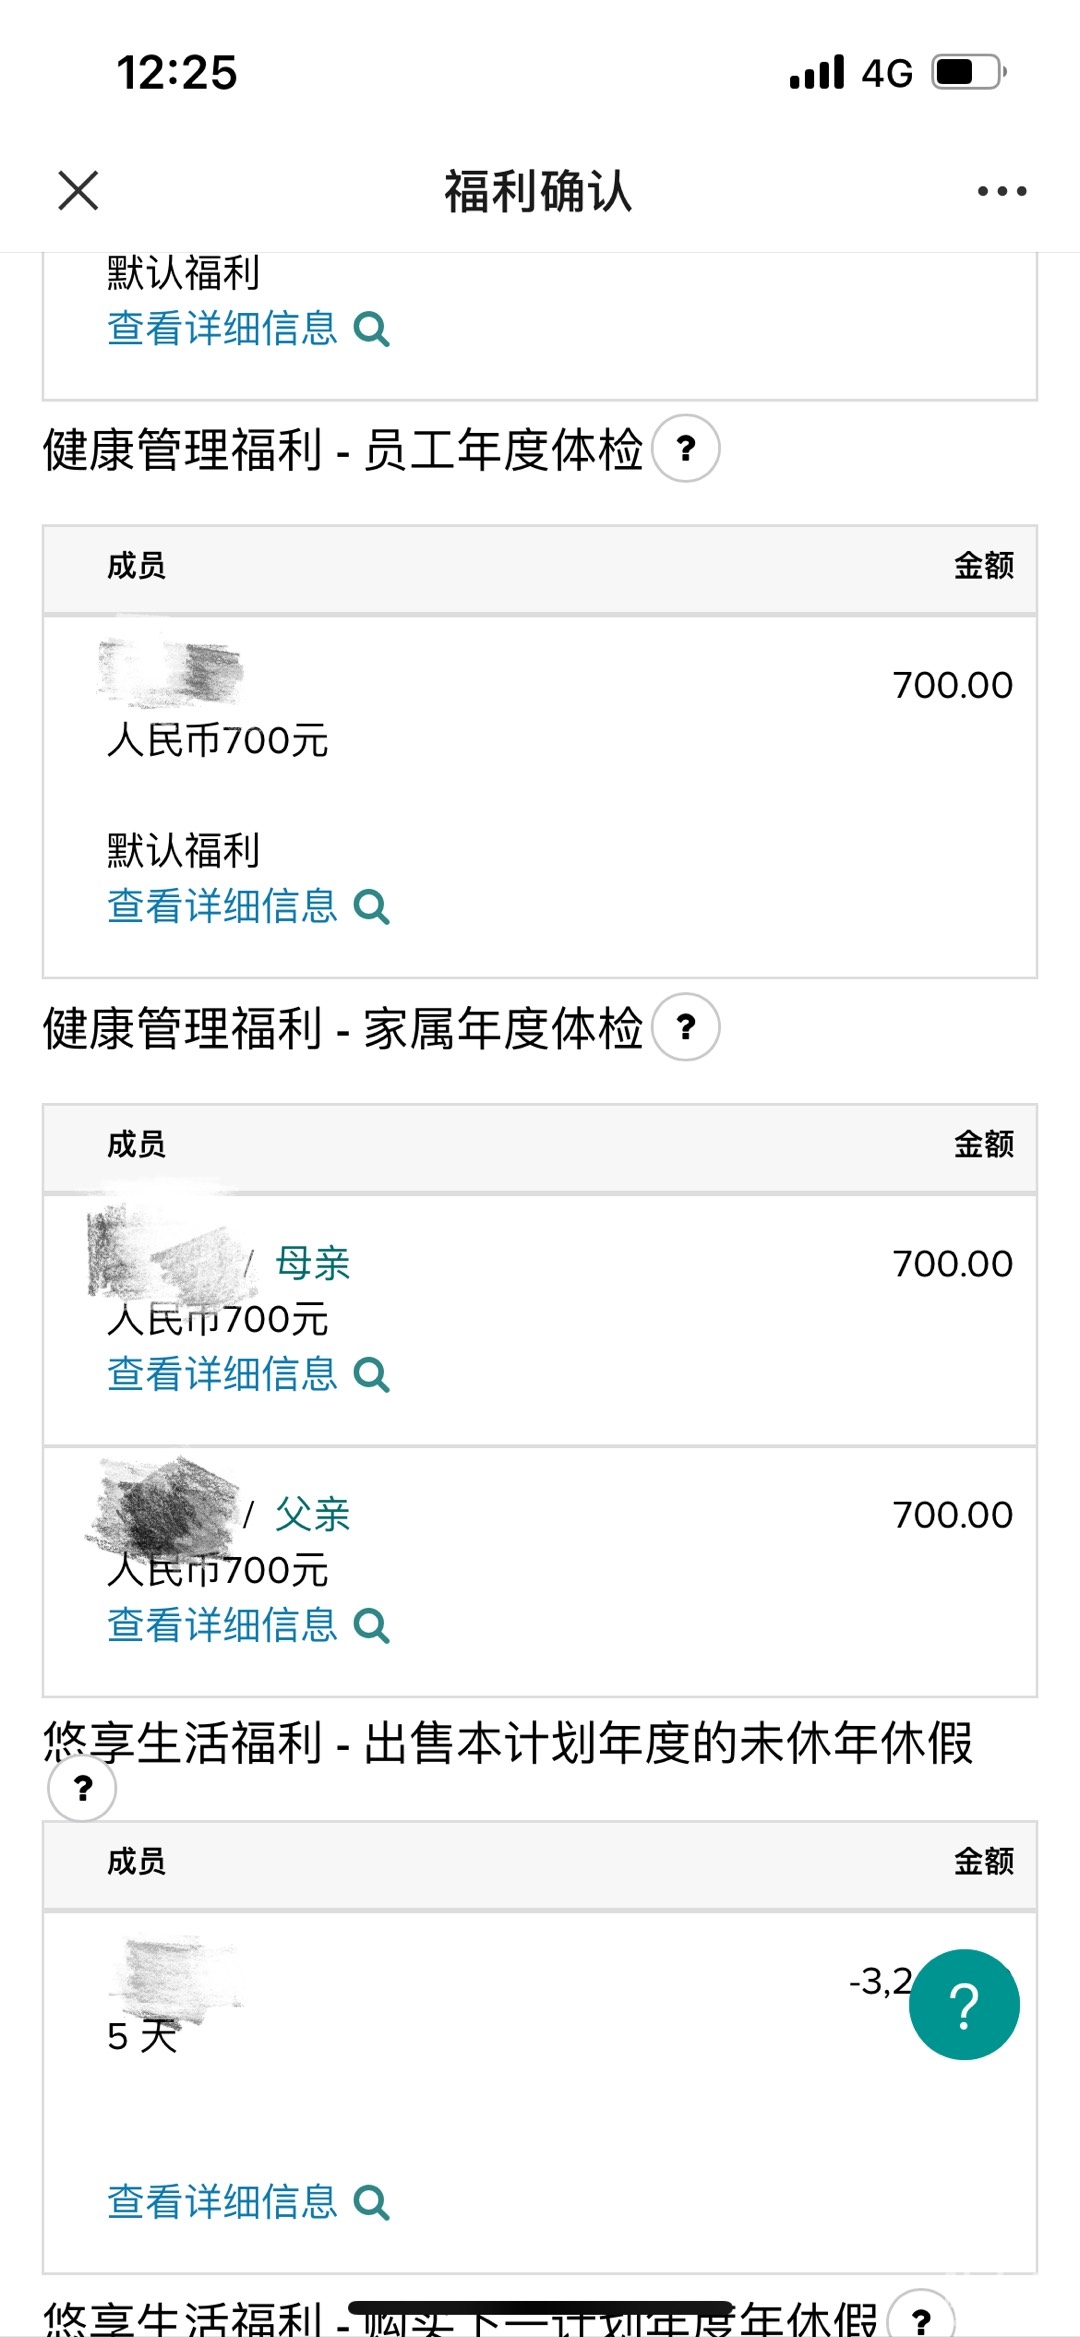Screen dimensions: 1080x2337
Task: Select the 父亲 relation label
Action: tap(313, 1515)
